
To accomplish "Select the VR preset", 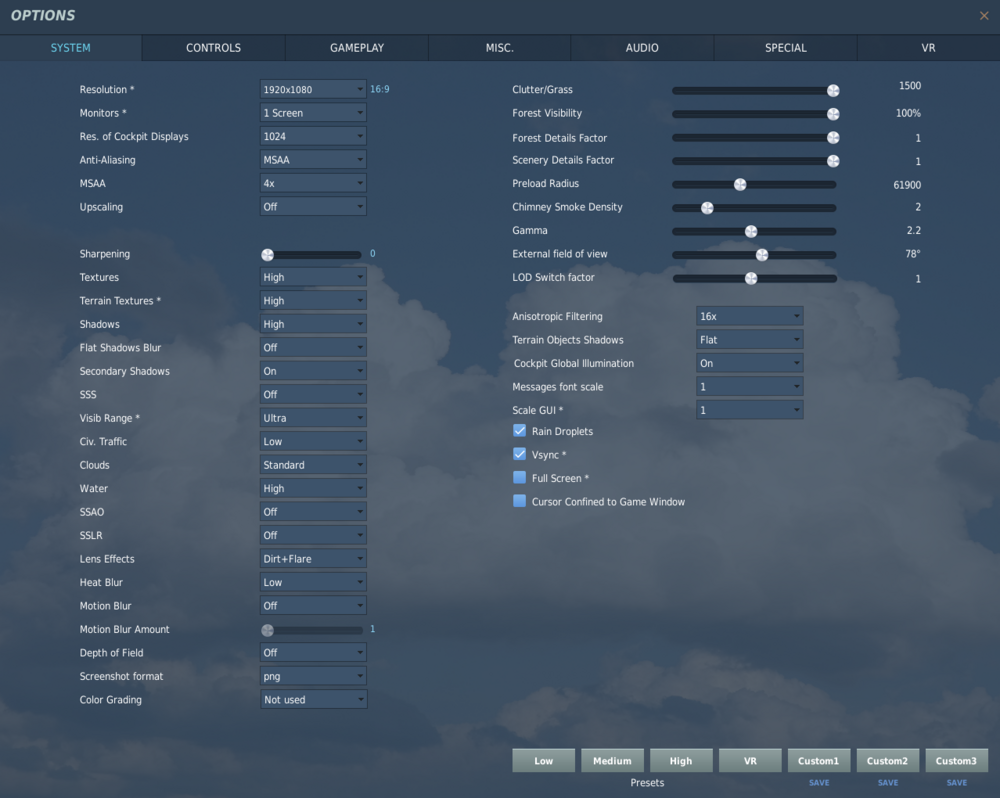I will pos(750,760).
